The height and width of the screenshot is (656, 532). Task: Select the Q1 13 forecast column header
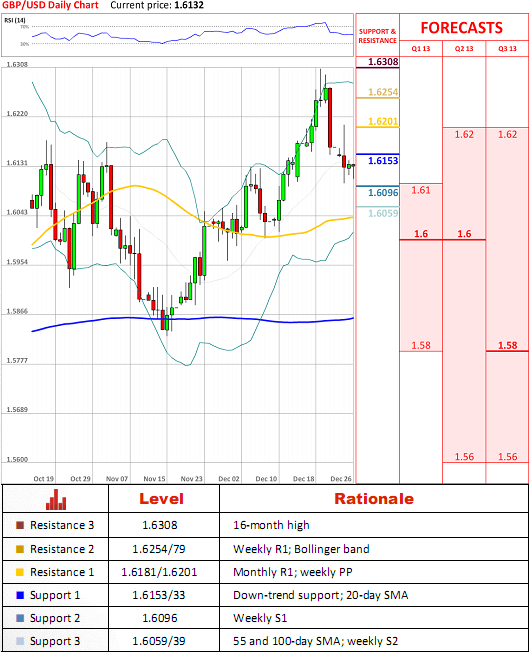421,49
